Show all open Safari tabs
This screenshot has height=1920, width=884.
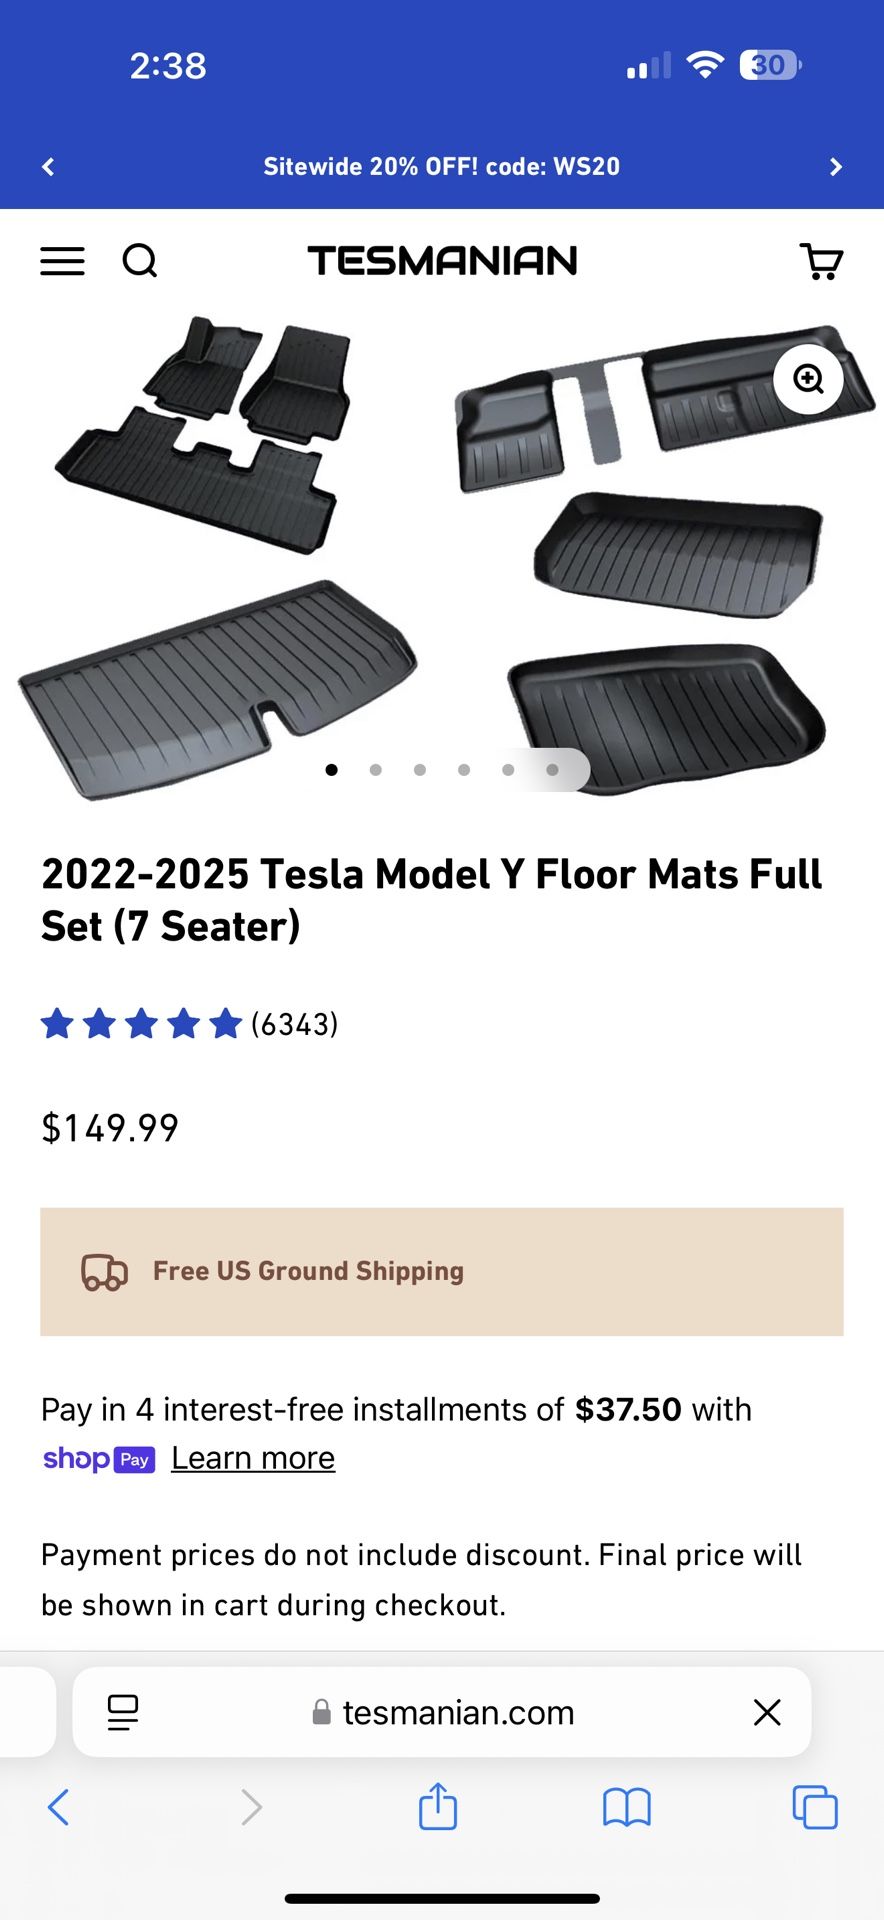tap(814, 1807)
